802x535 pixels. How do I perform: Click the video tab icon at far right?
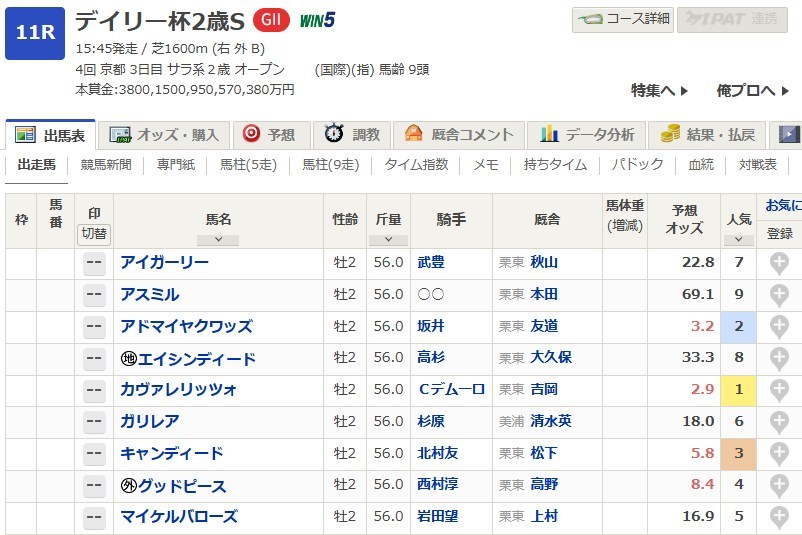click(789, 134)
